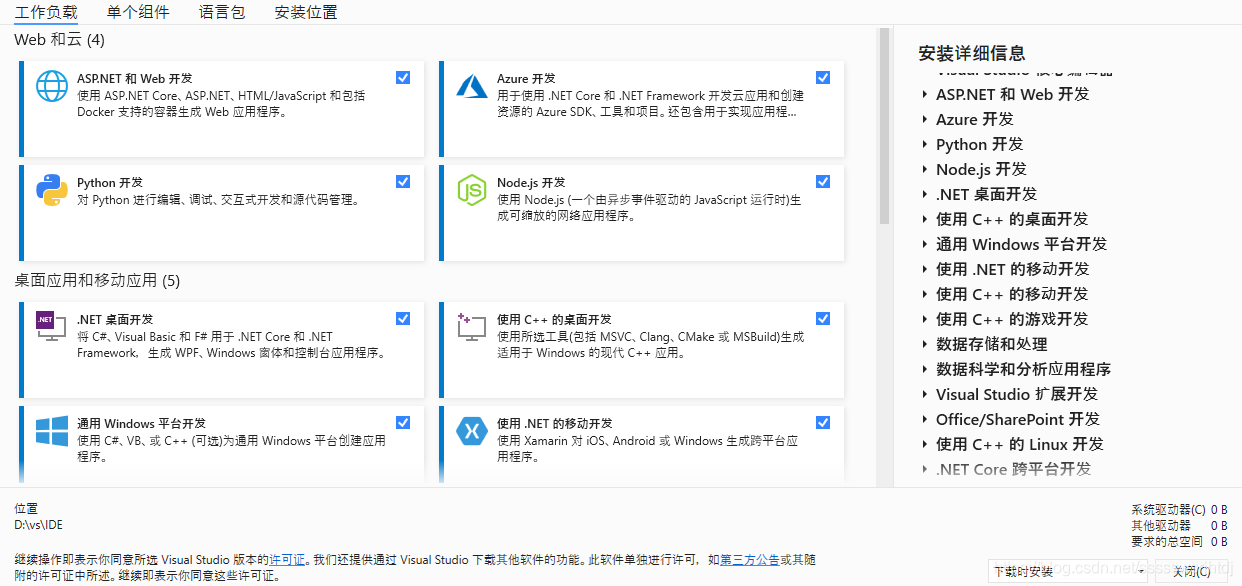
Task: Open the 语言包 tab
Action: click(222, 12)
